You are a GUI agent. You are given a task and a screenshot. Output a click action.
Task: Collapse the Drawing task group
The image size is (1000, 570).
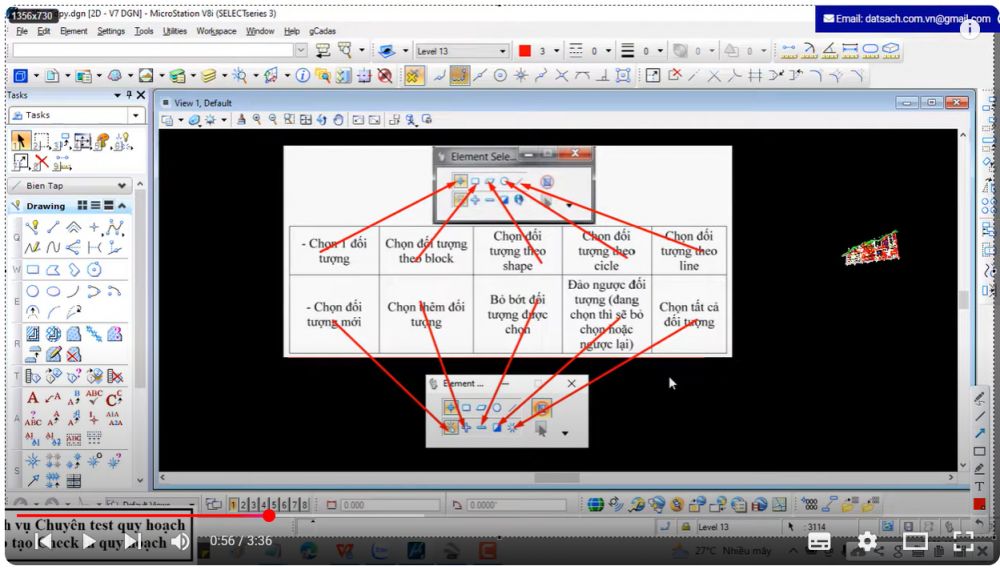coord(122,206)
